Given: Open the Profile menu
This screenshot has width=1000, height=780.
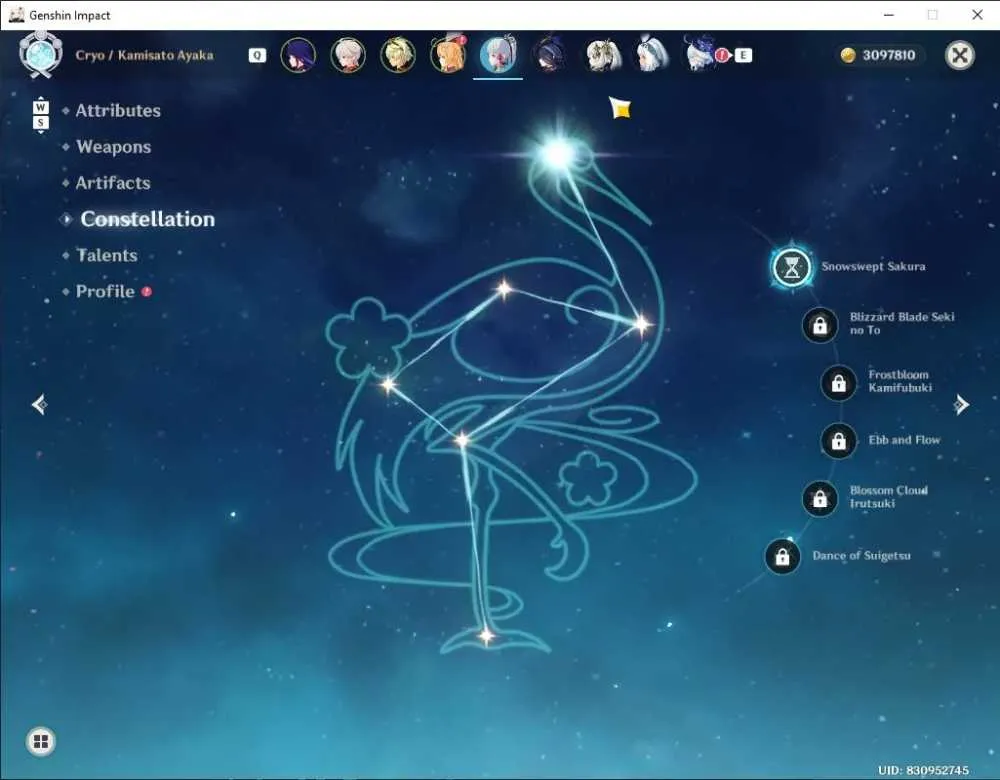Looking at the screenshot, I should point(105,291).
